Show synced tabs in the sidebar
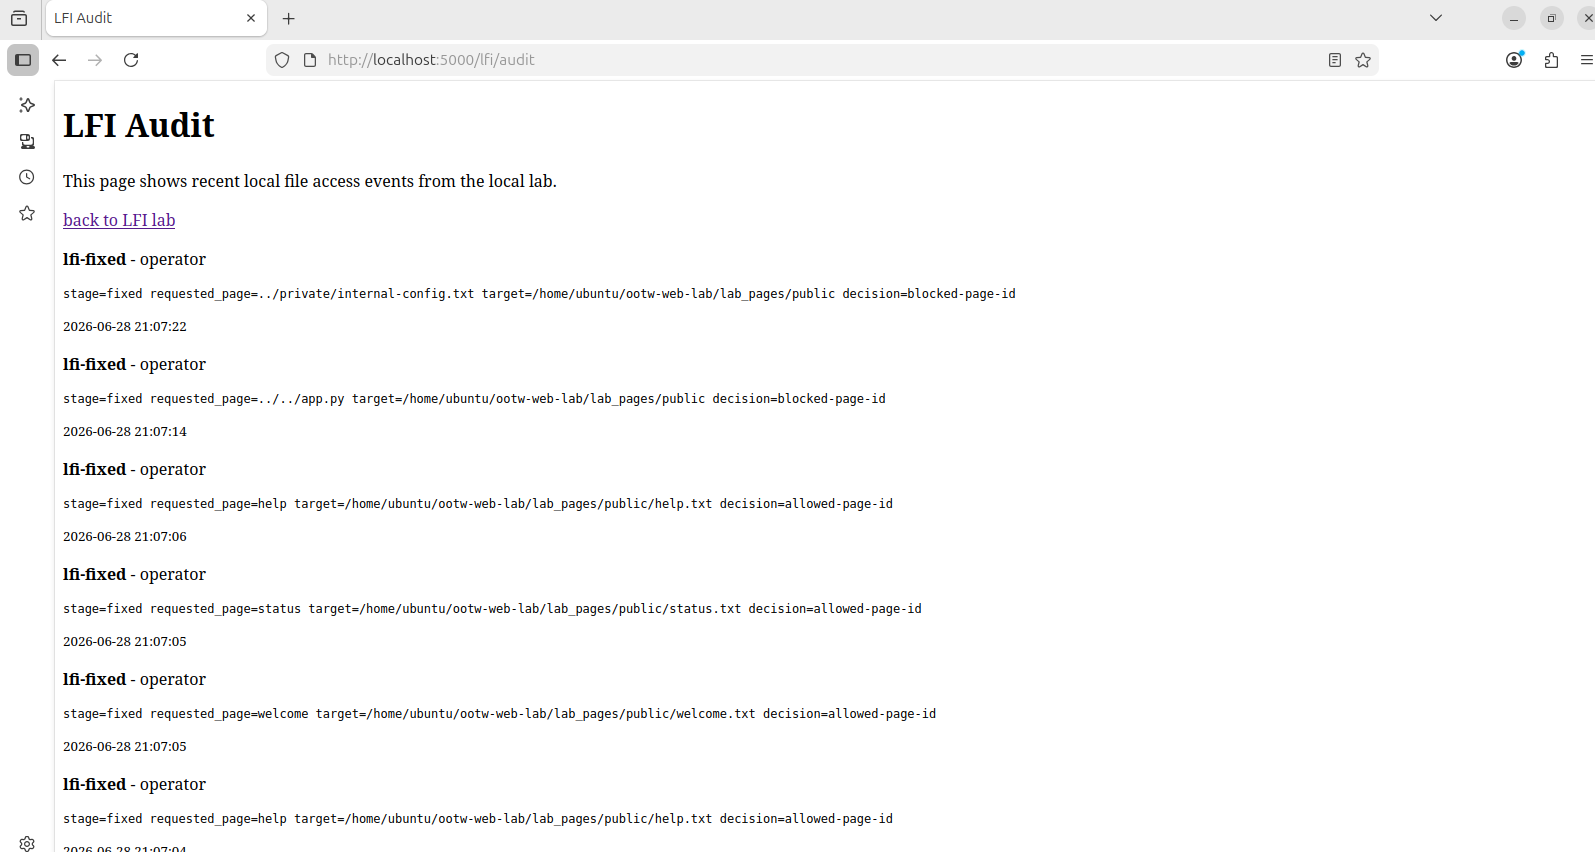1595x852 pixels. [x=27, y=141]
